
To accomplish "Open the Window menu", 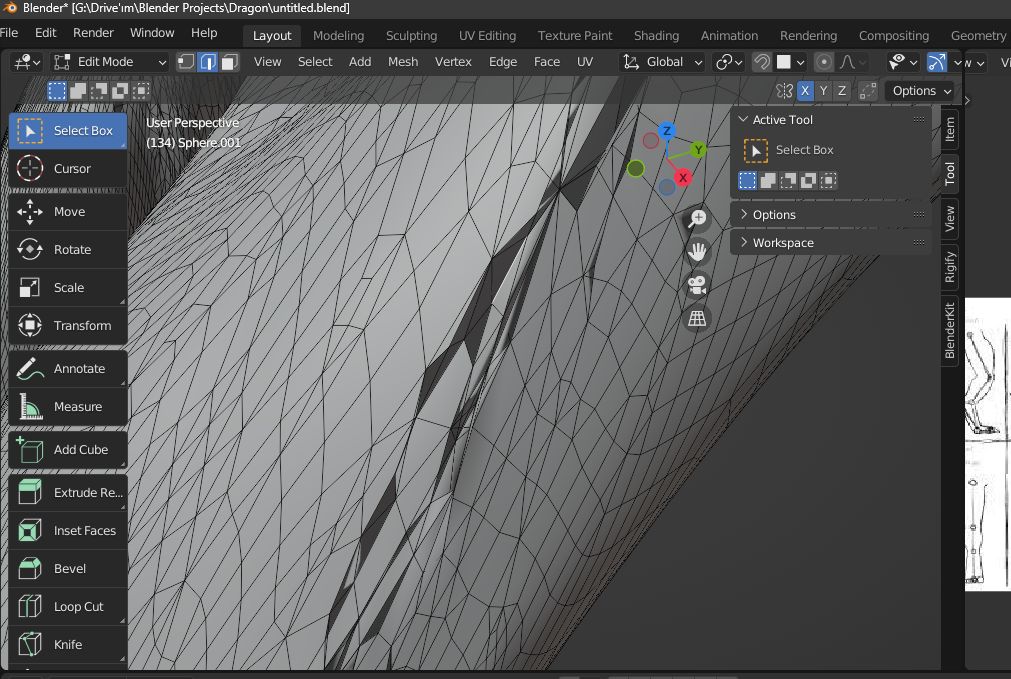I will pyautogui.click(x=152, y=33).
